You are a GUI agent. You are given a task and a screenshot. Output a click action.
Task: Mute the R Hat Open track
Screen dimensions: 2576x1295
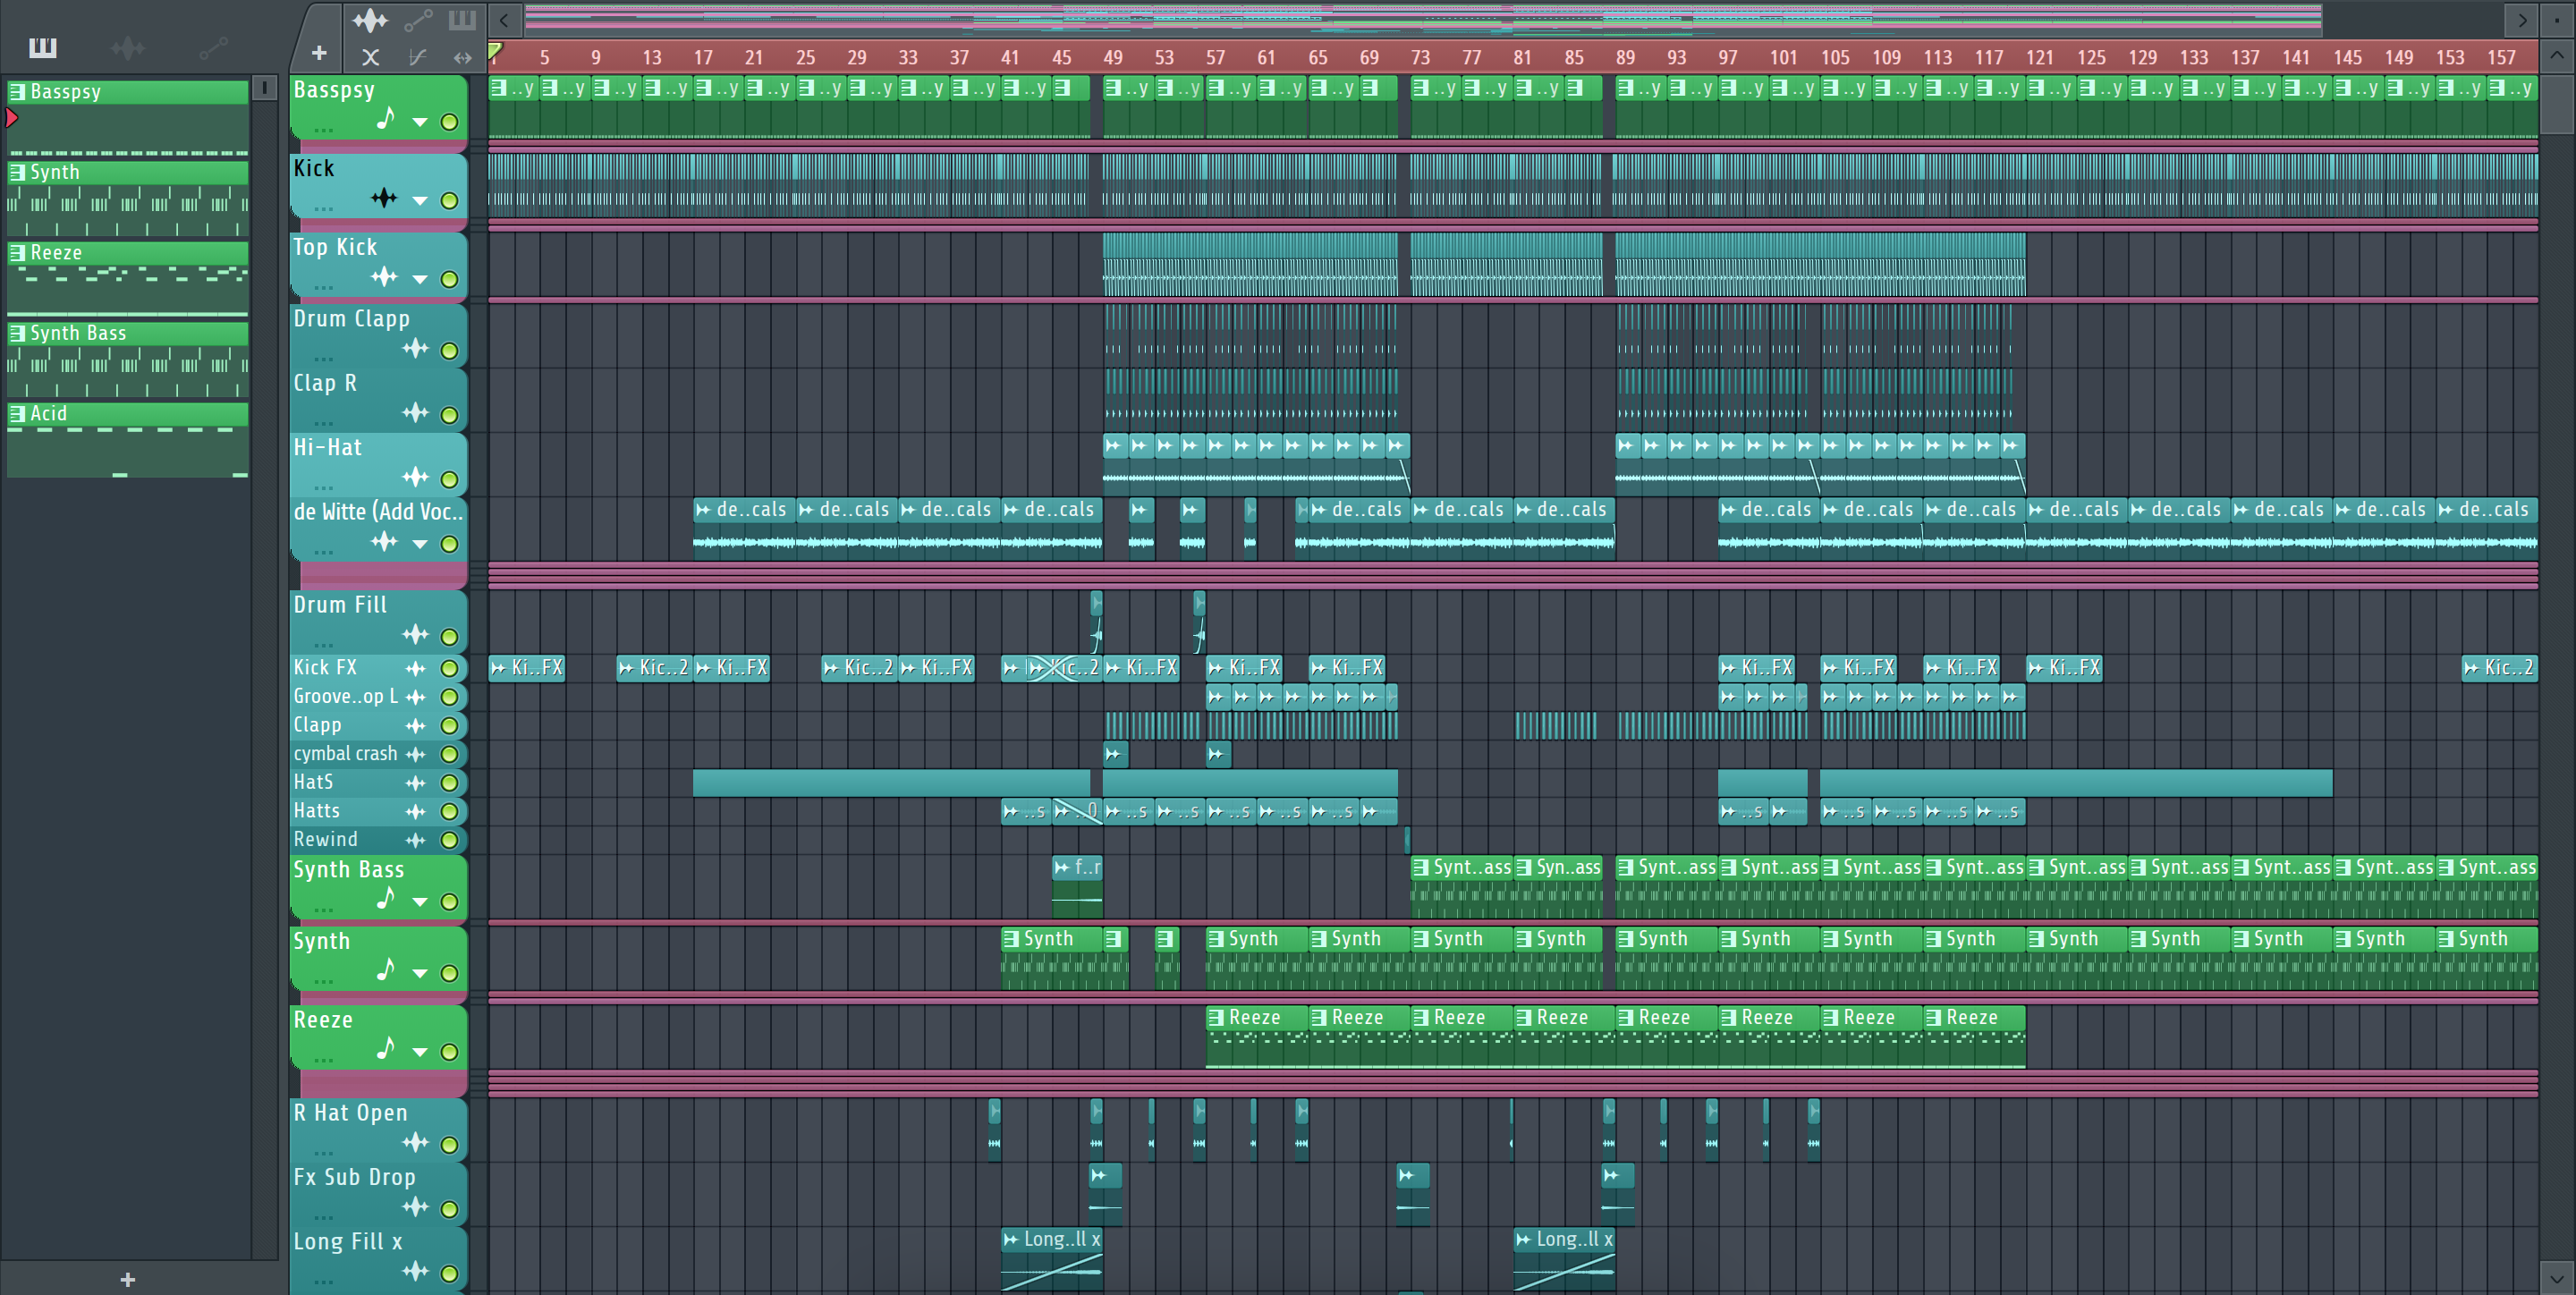[x=450, y=1145]
